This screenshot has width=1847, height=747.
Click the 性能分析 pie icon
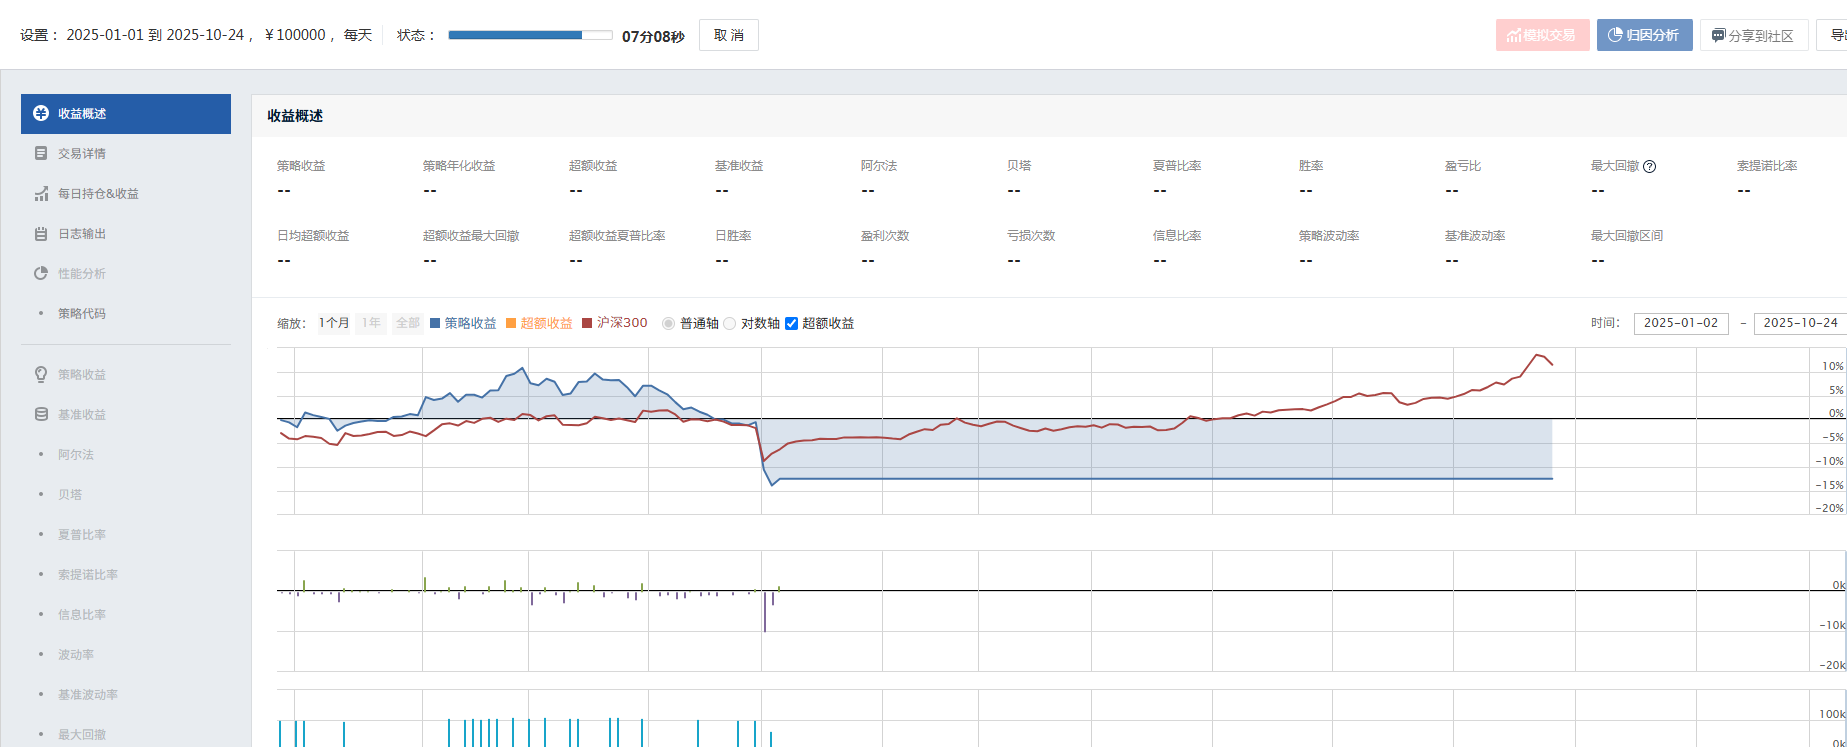coord(41,274)
